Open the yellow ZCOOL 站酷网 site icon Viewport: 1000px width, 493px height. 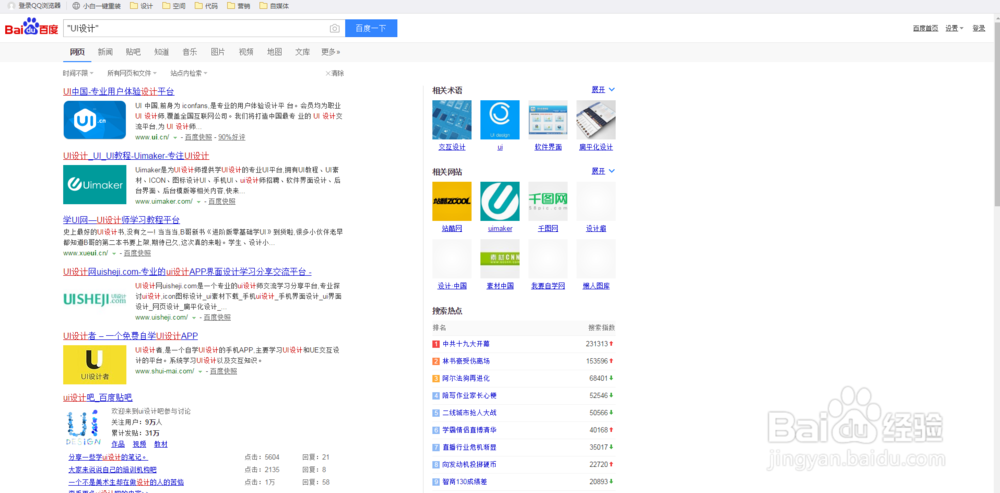point(452,202)
